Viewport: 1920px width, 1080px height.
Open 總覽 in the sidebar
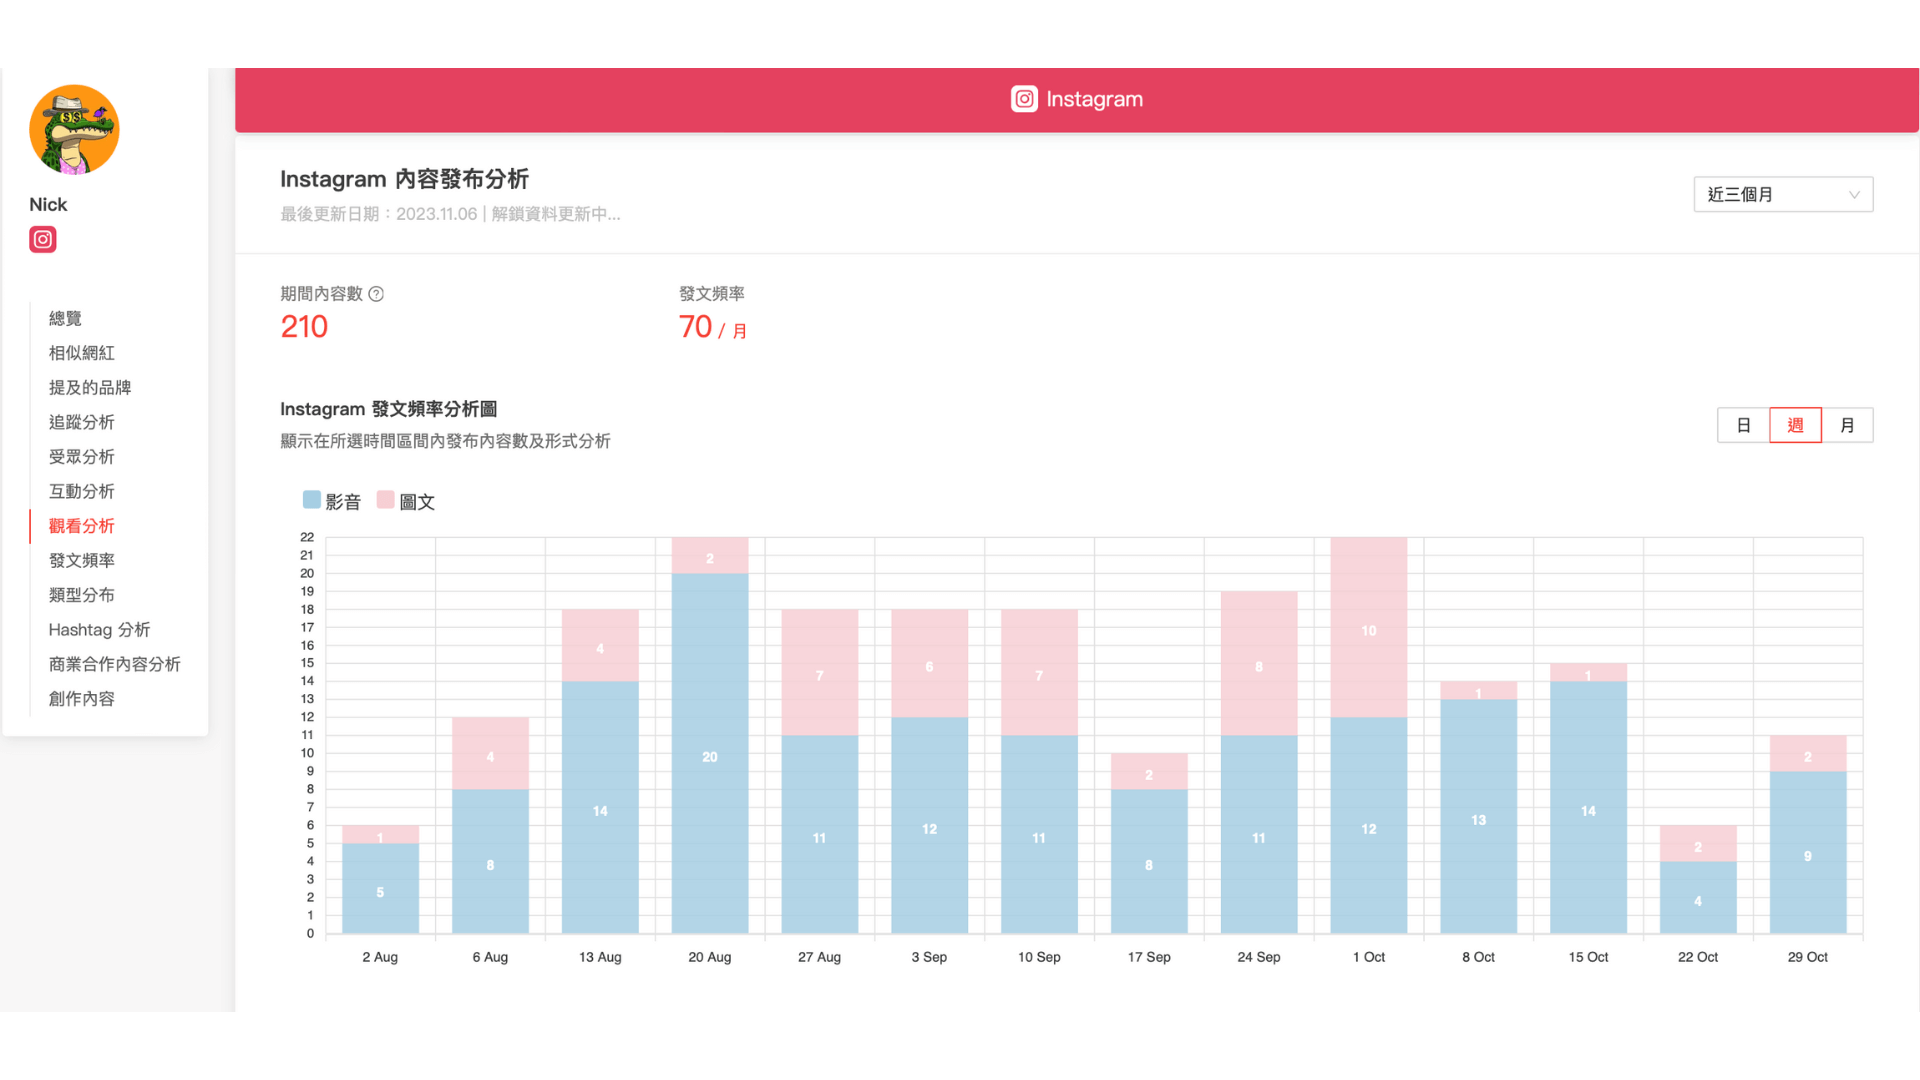[65, 318]
